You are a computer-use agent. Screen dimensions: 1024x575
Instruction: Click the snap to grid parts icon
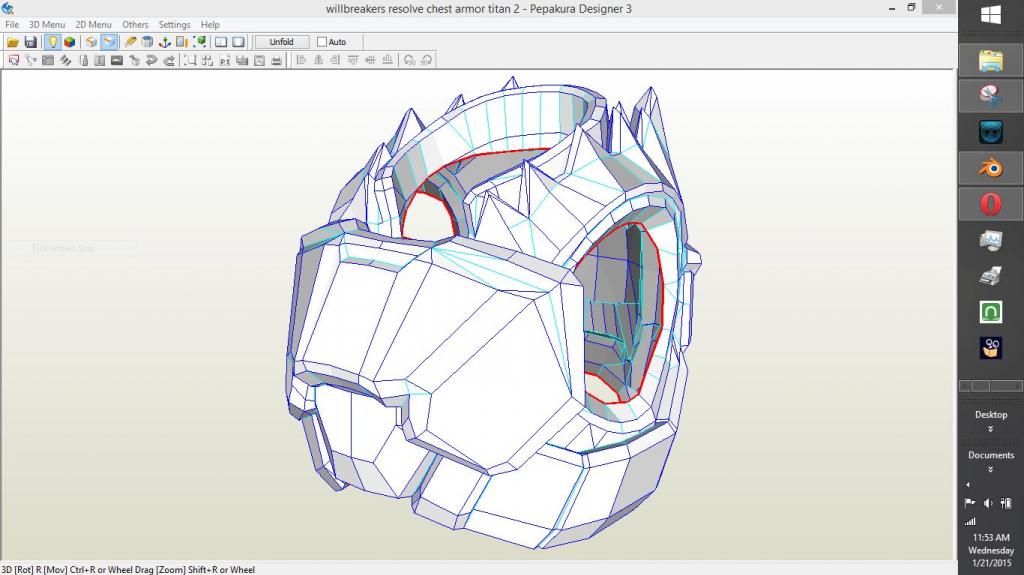tap(208, 60)
